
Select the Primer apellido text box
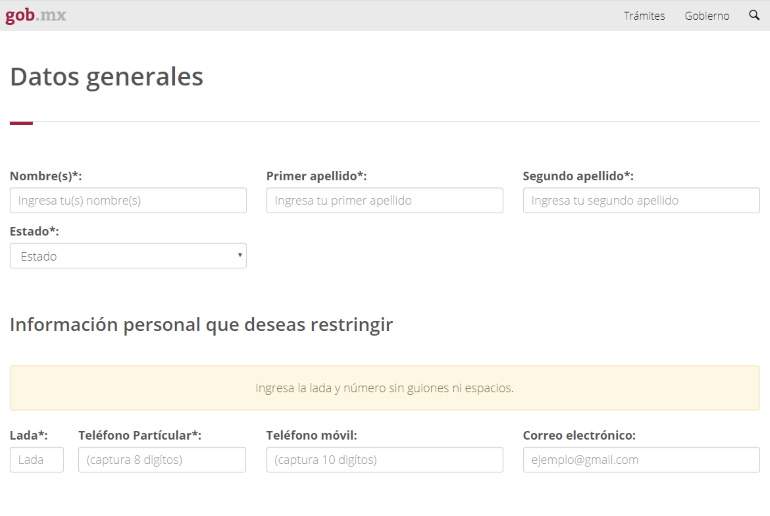pyautogui.click(x=385, y=200)
